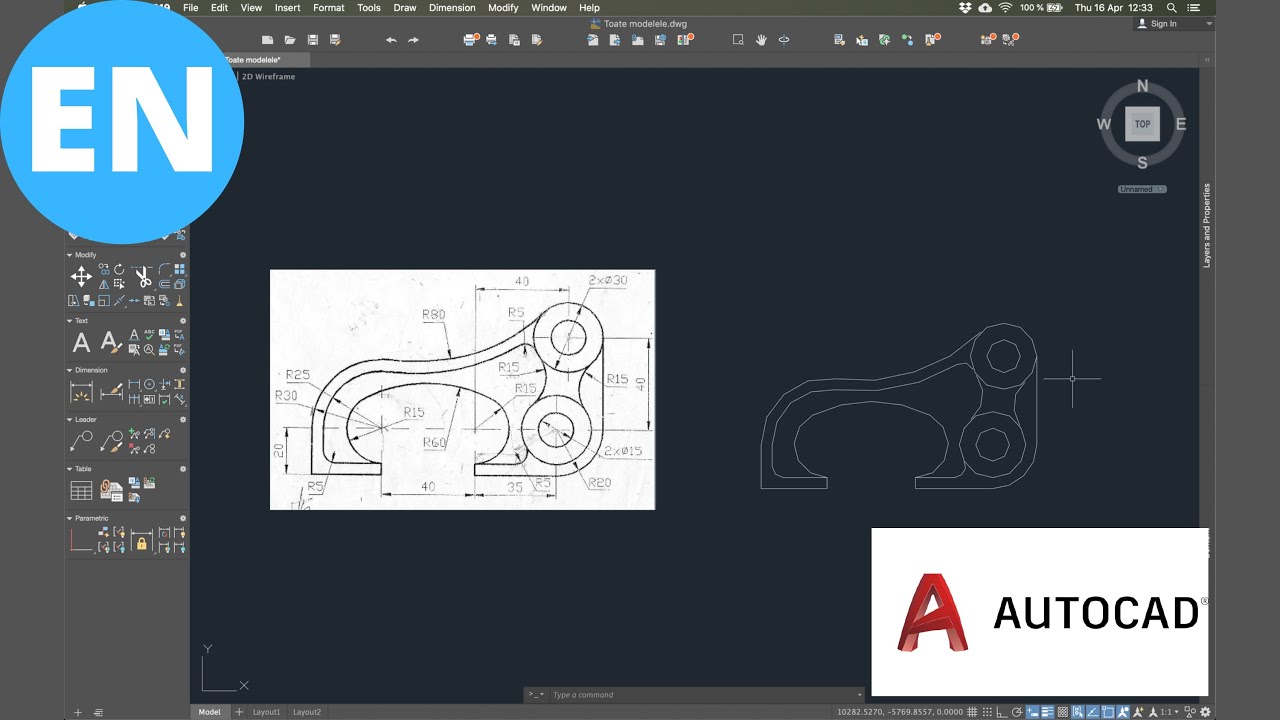Open the Draw menu
The width and height of the screenshot is (1280, 720).
click(x=405, y=7)
